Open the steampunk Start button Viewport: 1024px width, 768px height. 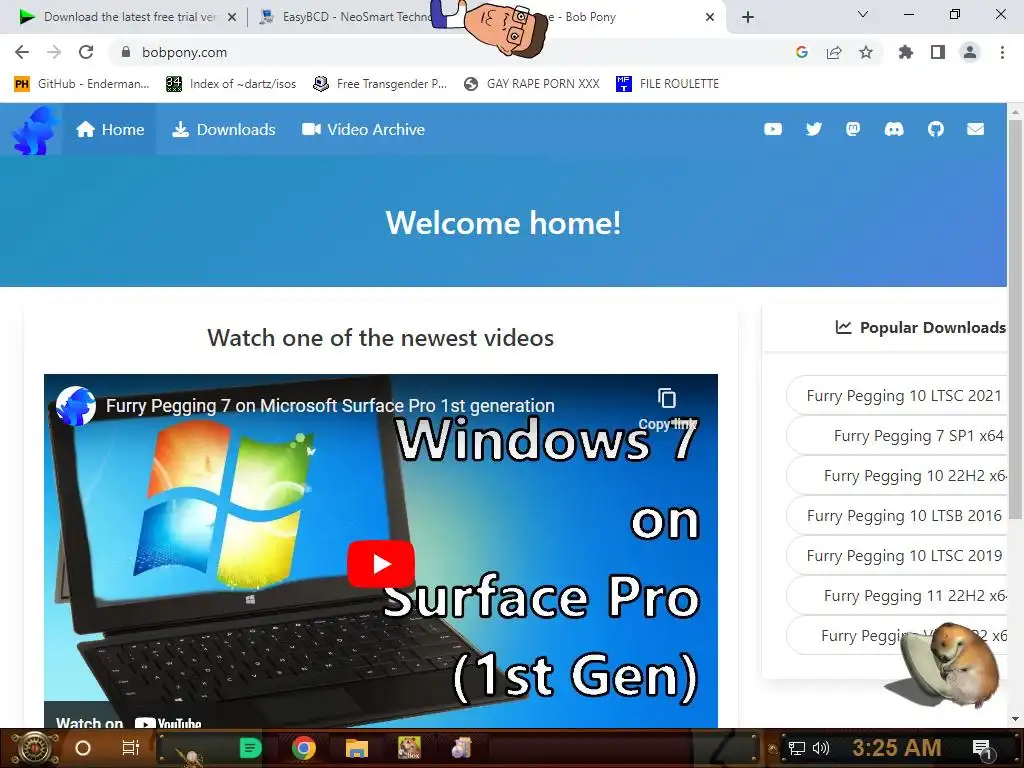pos(34,748)
